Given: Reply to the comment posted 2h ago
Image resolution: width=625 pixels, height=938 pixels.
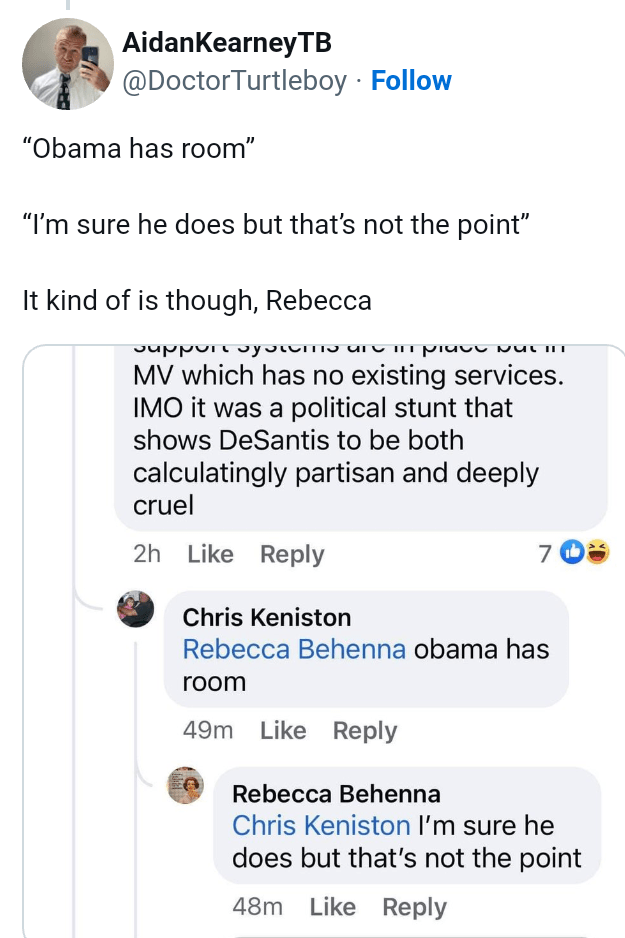Looking at the screenshot, I should [292, 554].
